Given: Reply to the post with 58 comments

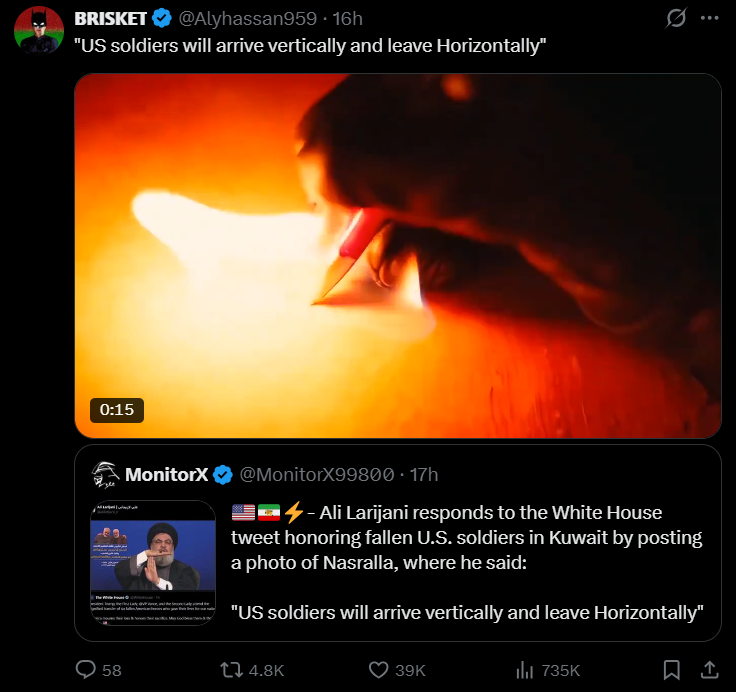Looking at the screenshot, I should (99, 669).
